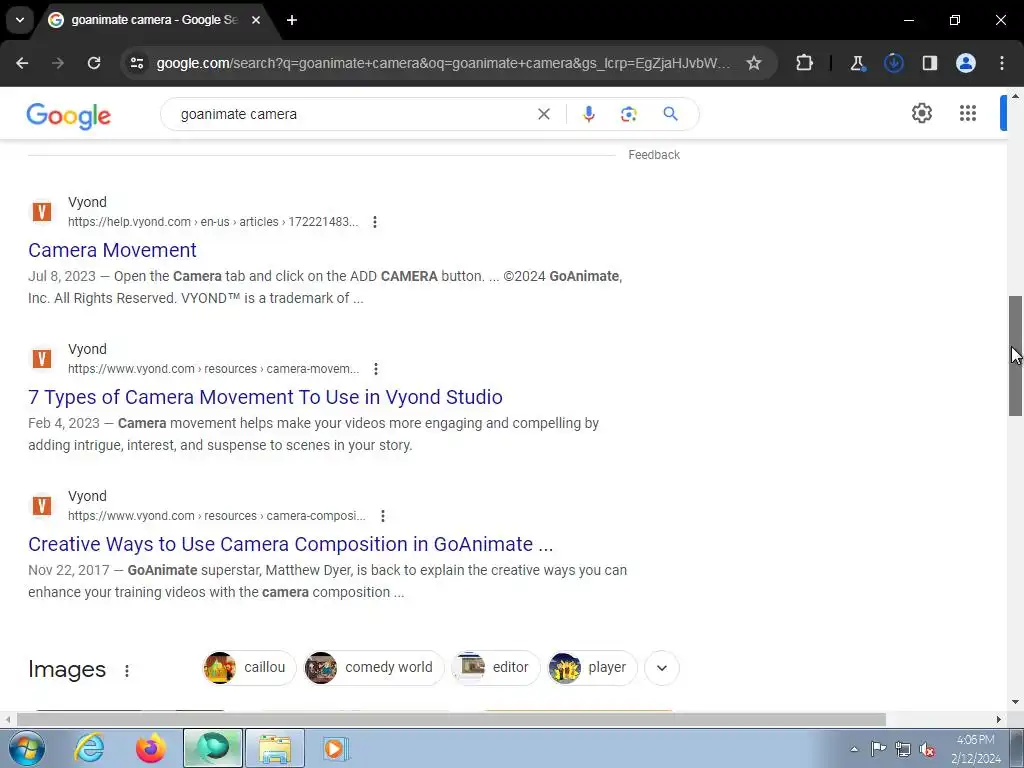Filter images by editor chip
The width and height of the screenshot is (1024, 768).
click(x=496, y=667)
